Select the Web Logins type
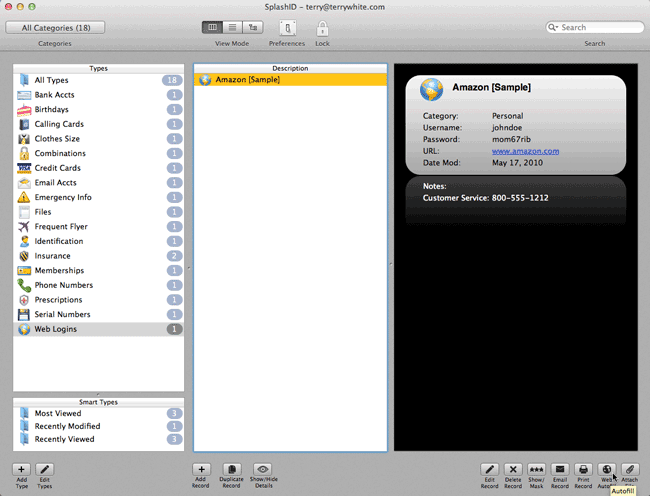650x496 pixels. [99, 329]
